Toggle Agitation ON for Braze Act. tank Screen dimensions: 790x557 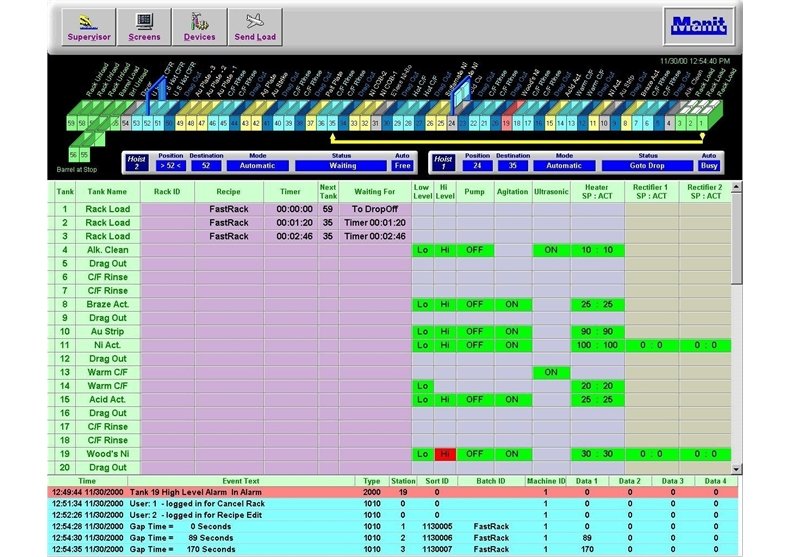tap(512, 304)
